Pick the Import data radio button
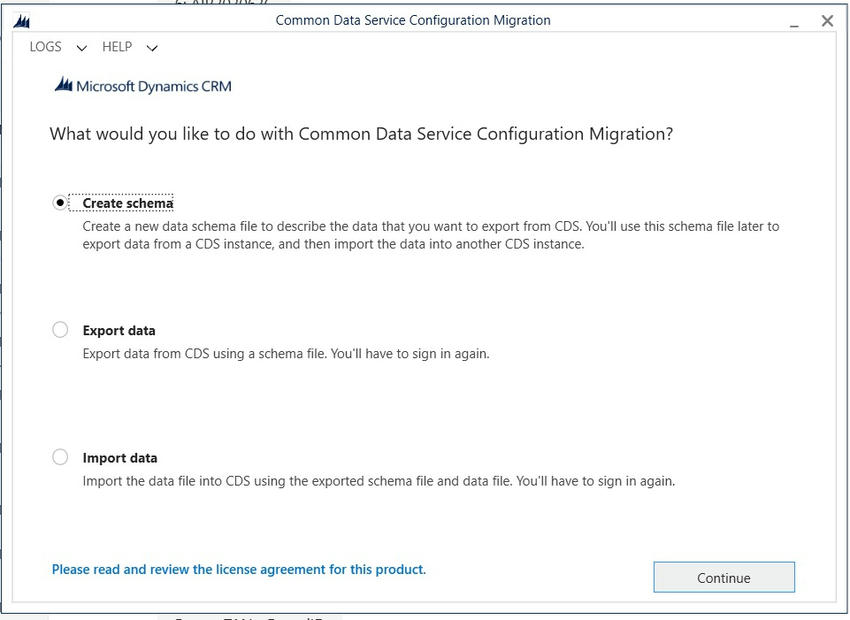The image size is (850, 620). click(x=60, y=457)
